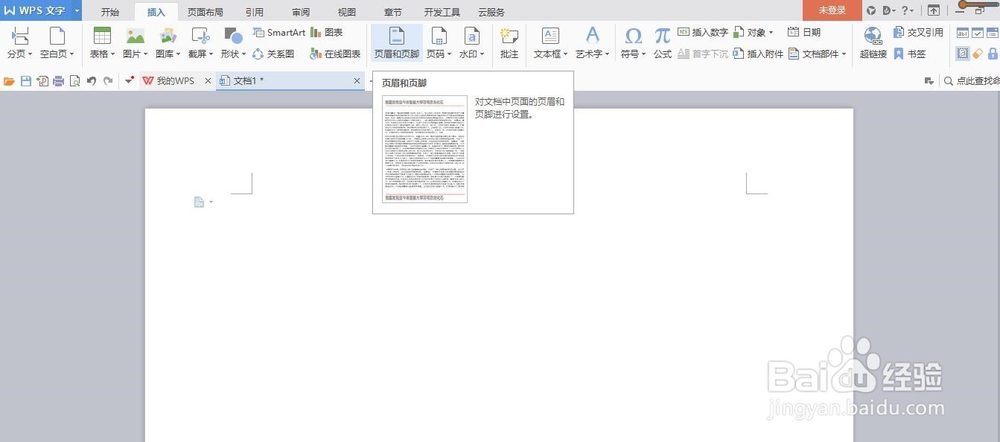Open the online charts 在线图表

[x=335, y=54]
